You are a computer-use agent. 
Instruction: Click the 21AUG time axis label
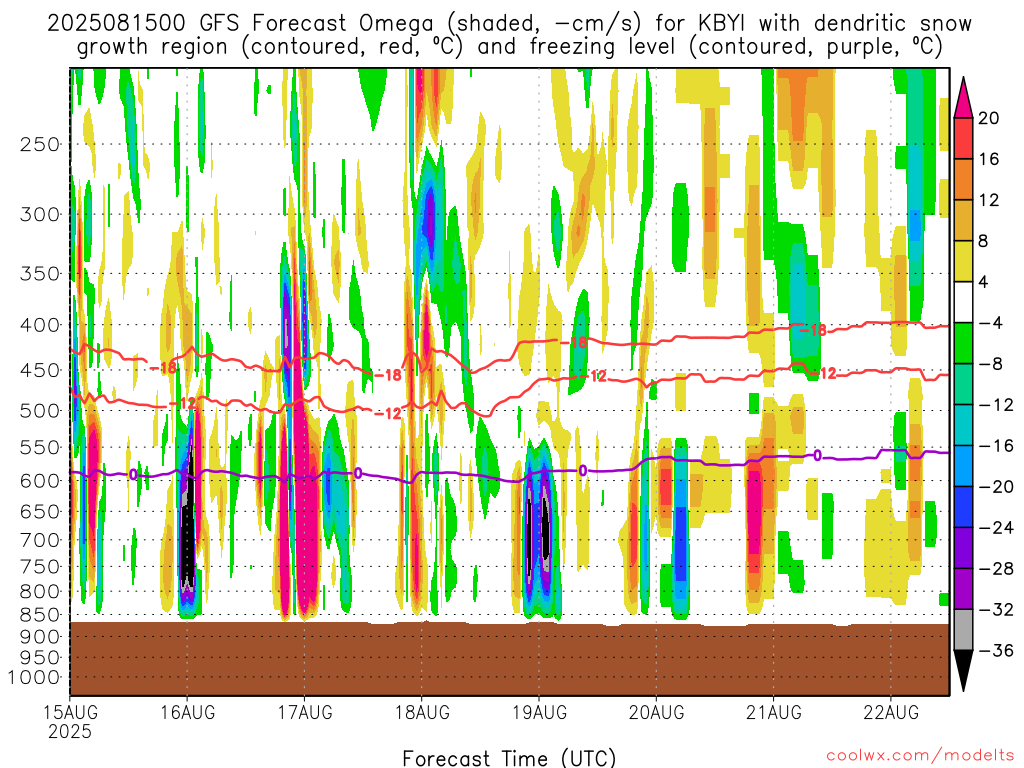774,712
